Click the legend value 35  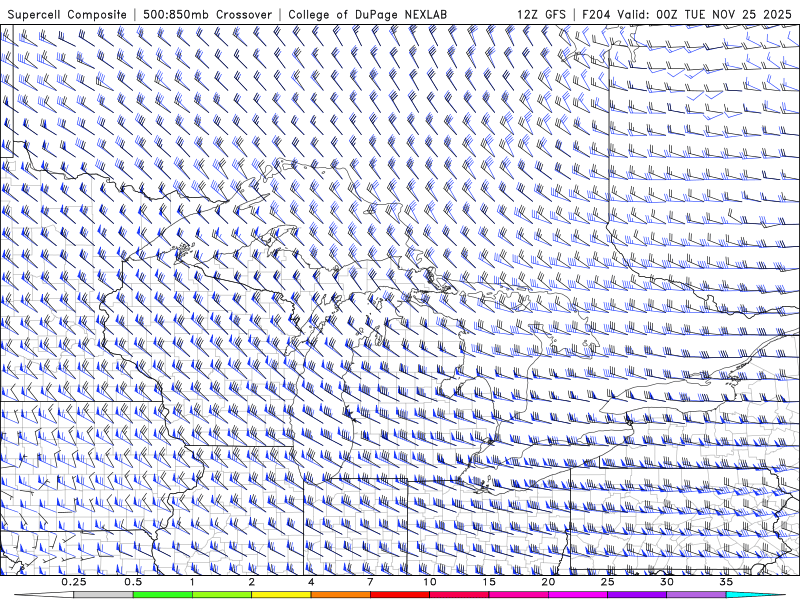(726, 582)
